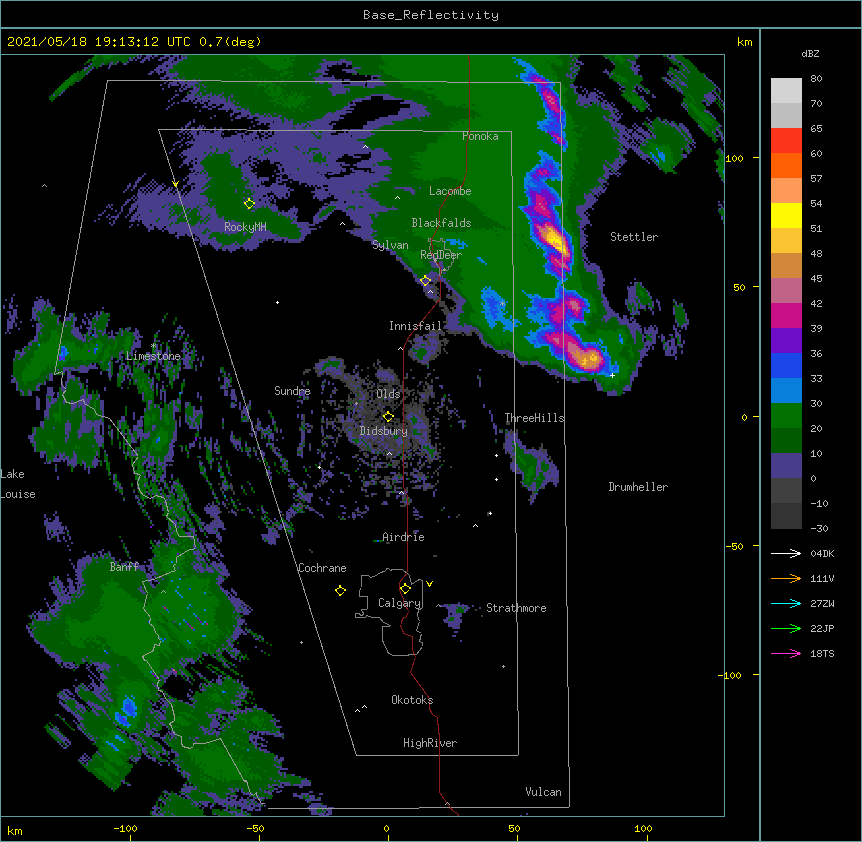Click the yellow diamond marker below RedDeer
Screen dimensions: 862x842
coord(425,281)
